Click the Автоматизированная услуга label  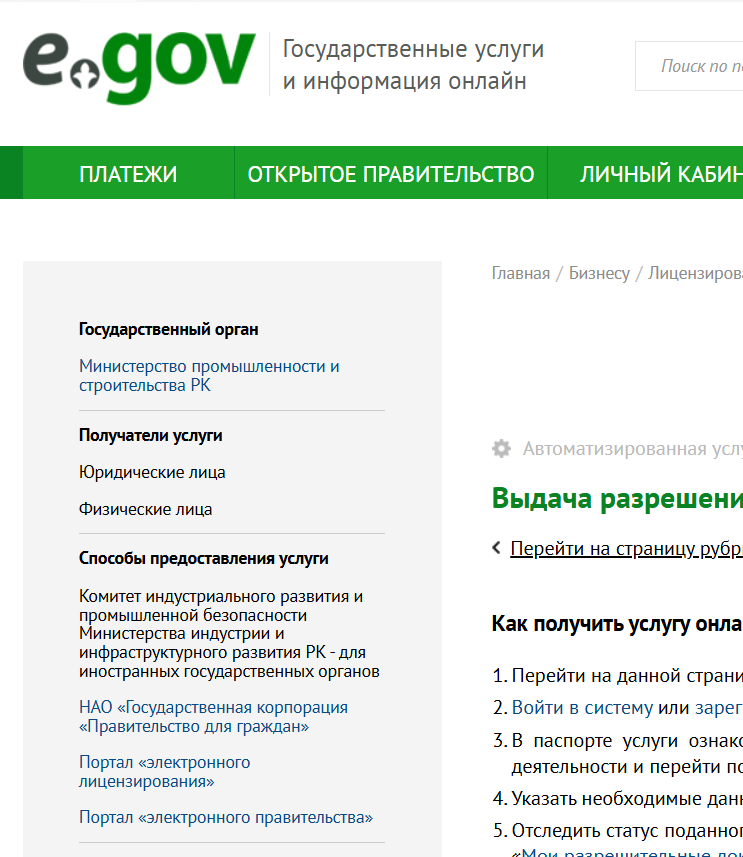click(x=633, y=449)
